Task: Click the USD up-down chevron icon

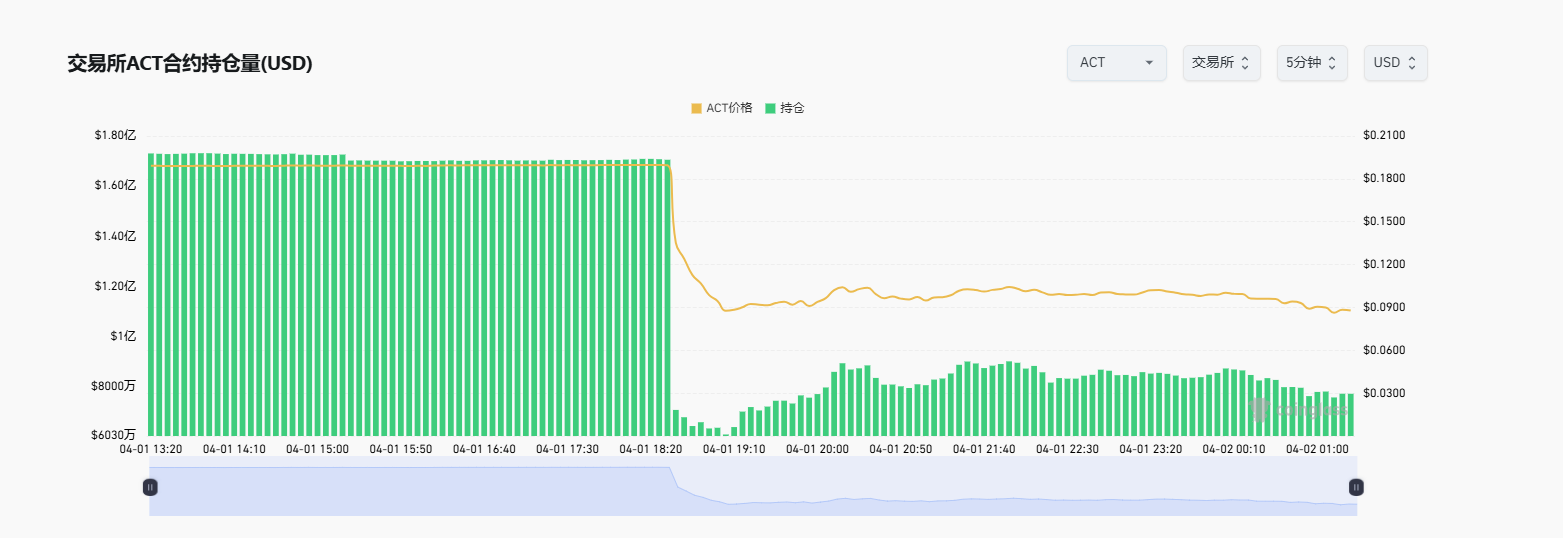Action: (x=1412, y=63)
